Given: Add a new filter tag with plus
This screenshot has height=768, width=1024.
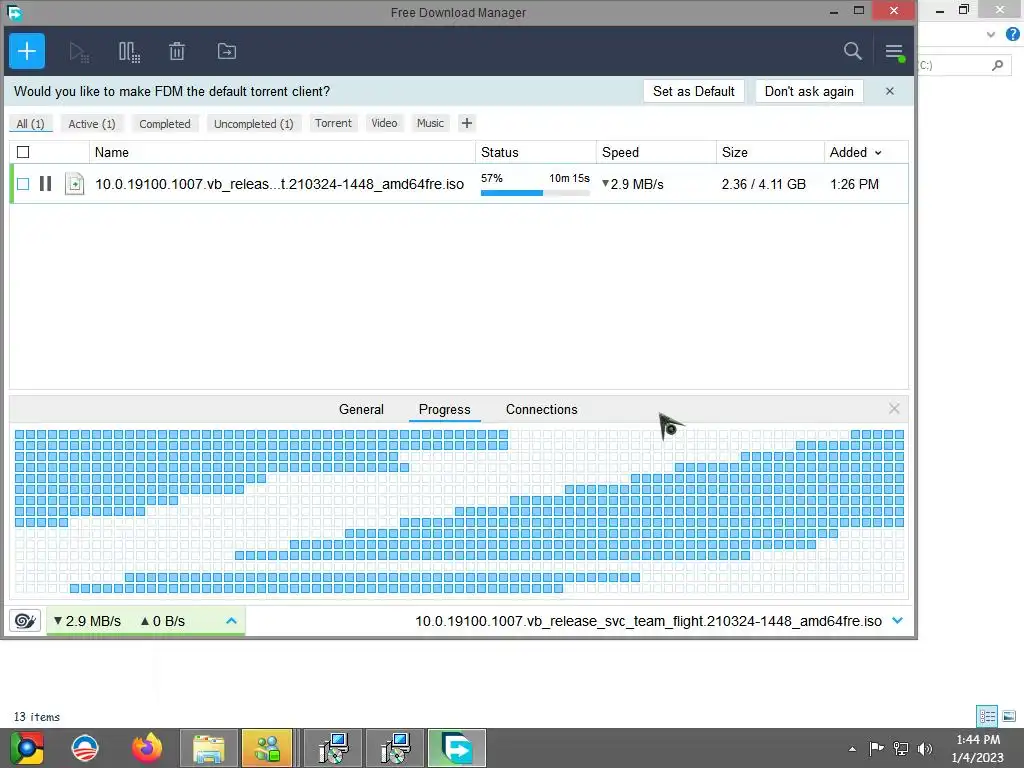Looking at the screenshot, I should (466, 123).
